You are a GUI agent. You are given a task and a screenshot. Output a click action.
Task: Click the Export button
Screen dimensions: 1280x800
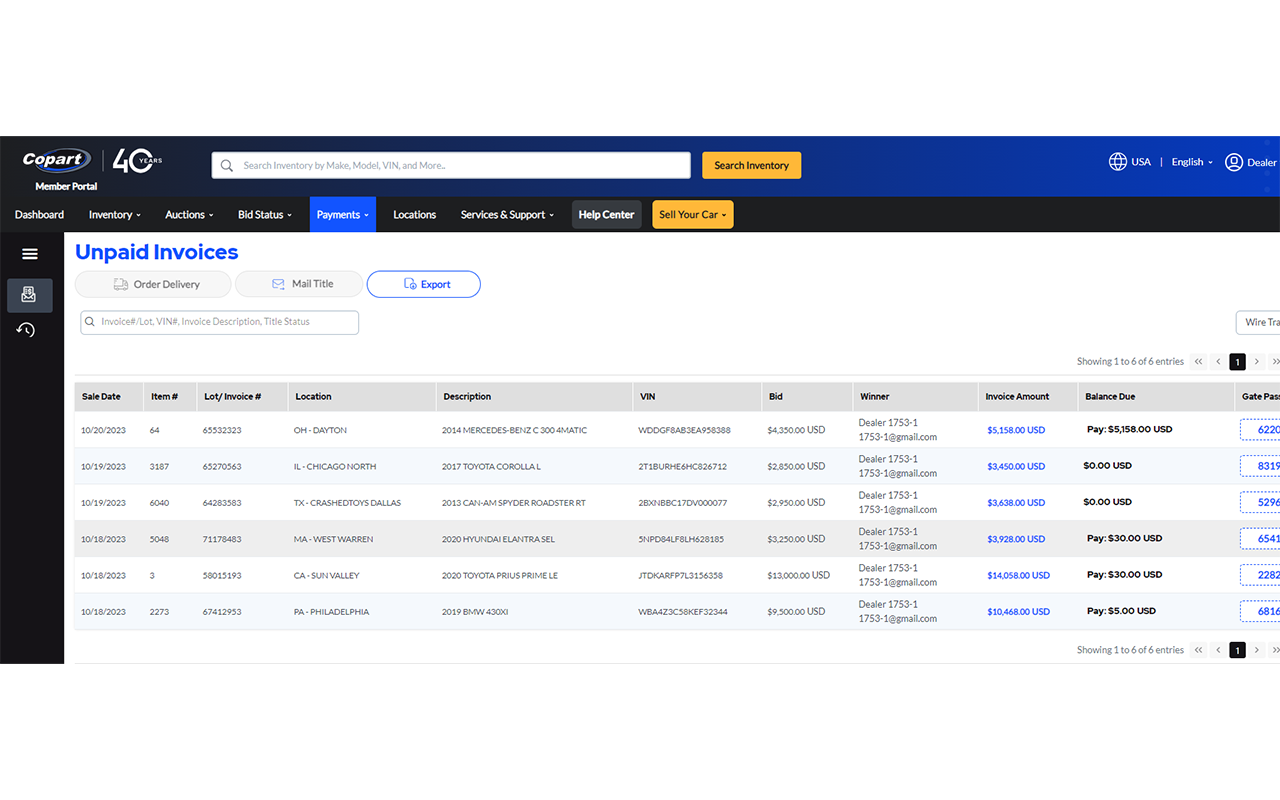(424, 284)
